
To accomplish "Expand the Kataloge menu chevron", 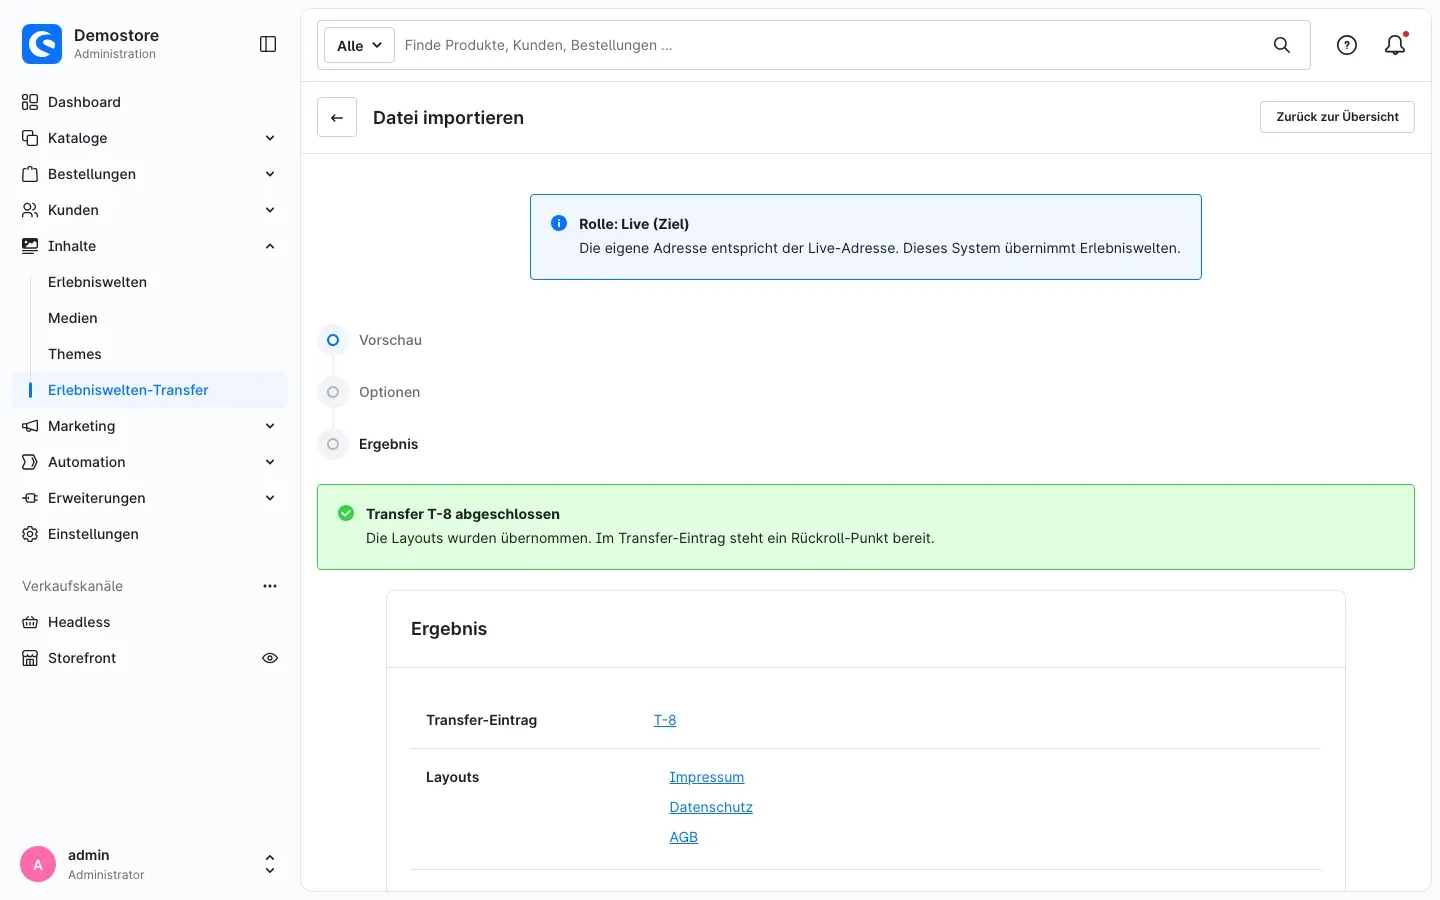I will tap(270, 138).
